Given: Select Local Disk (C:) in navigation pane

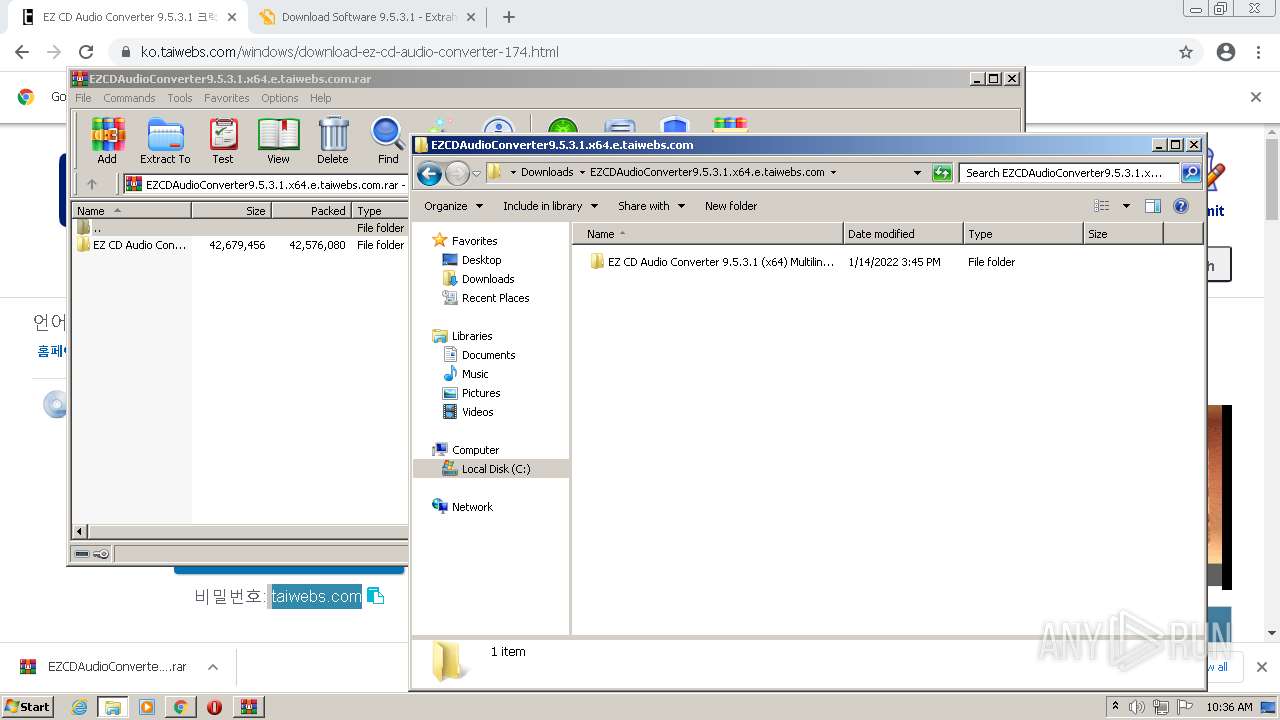Looking at the screenshot, I should point(491,469).
